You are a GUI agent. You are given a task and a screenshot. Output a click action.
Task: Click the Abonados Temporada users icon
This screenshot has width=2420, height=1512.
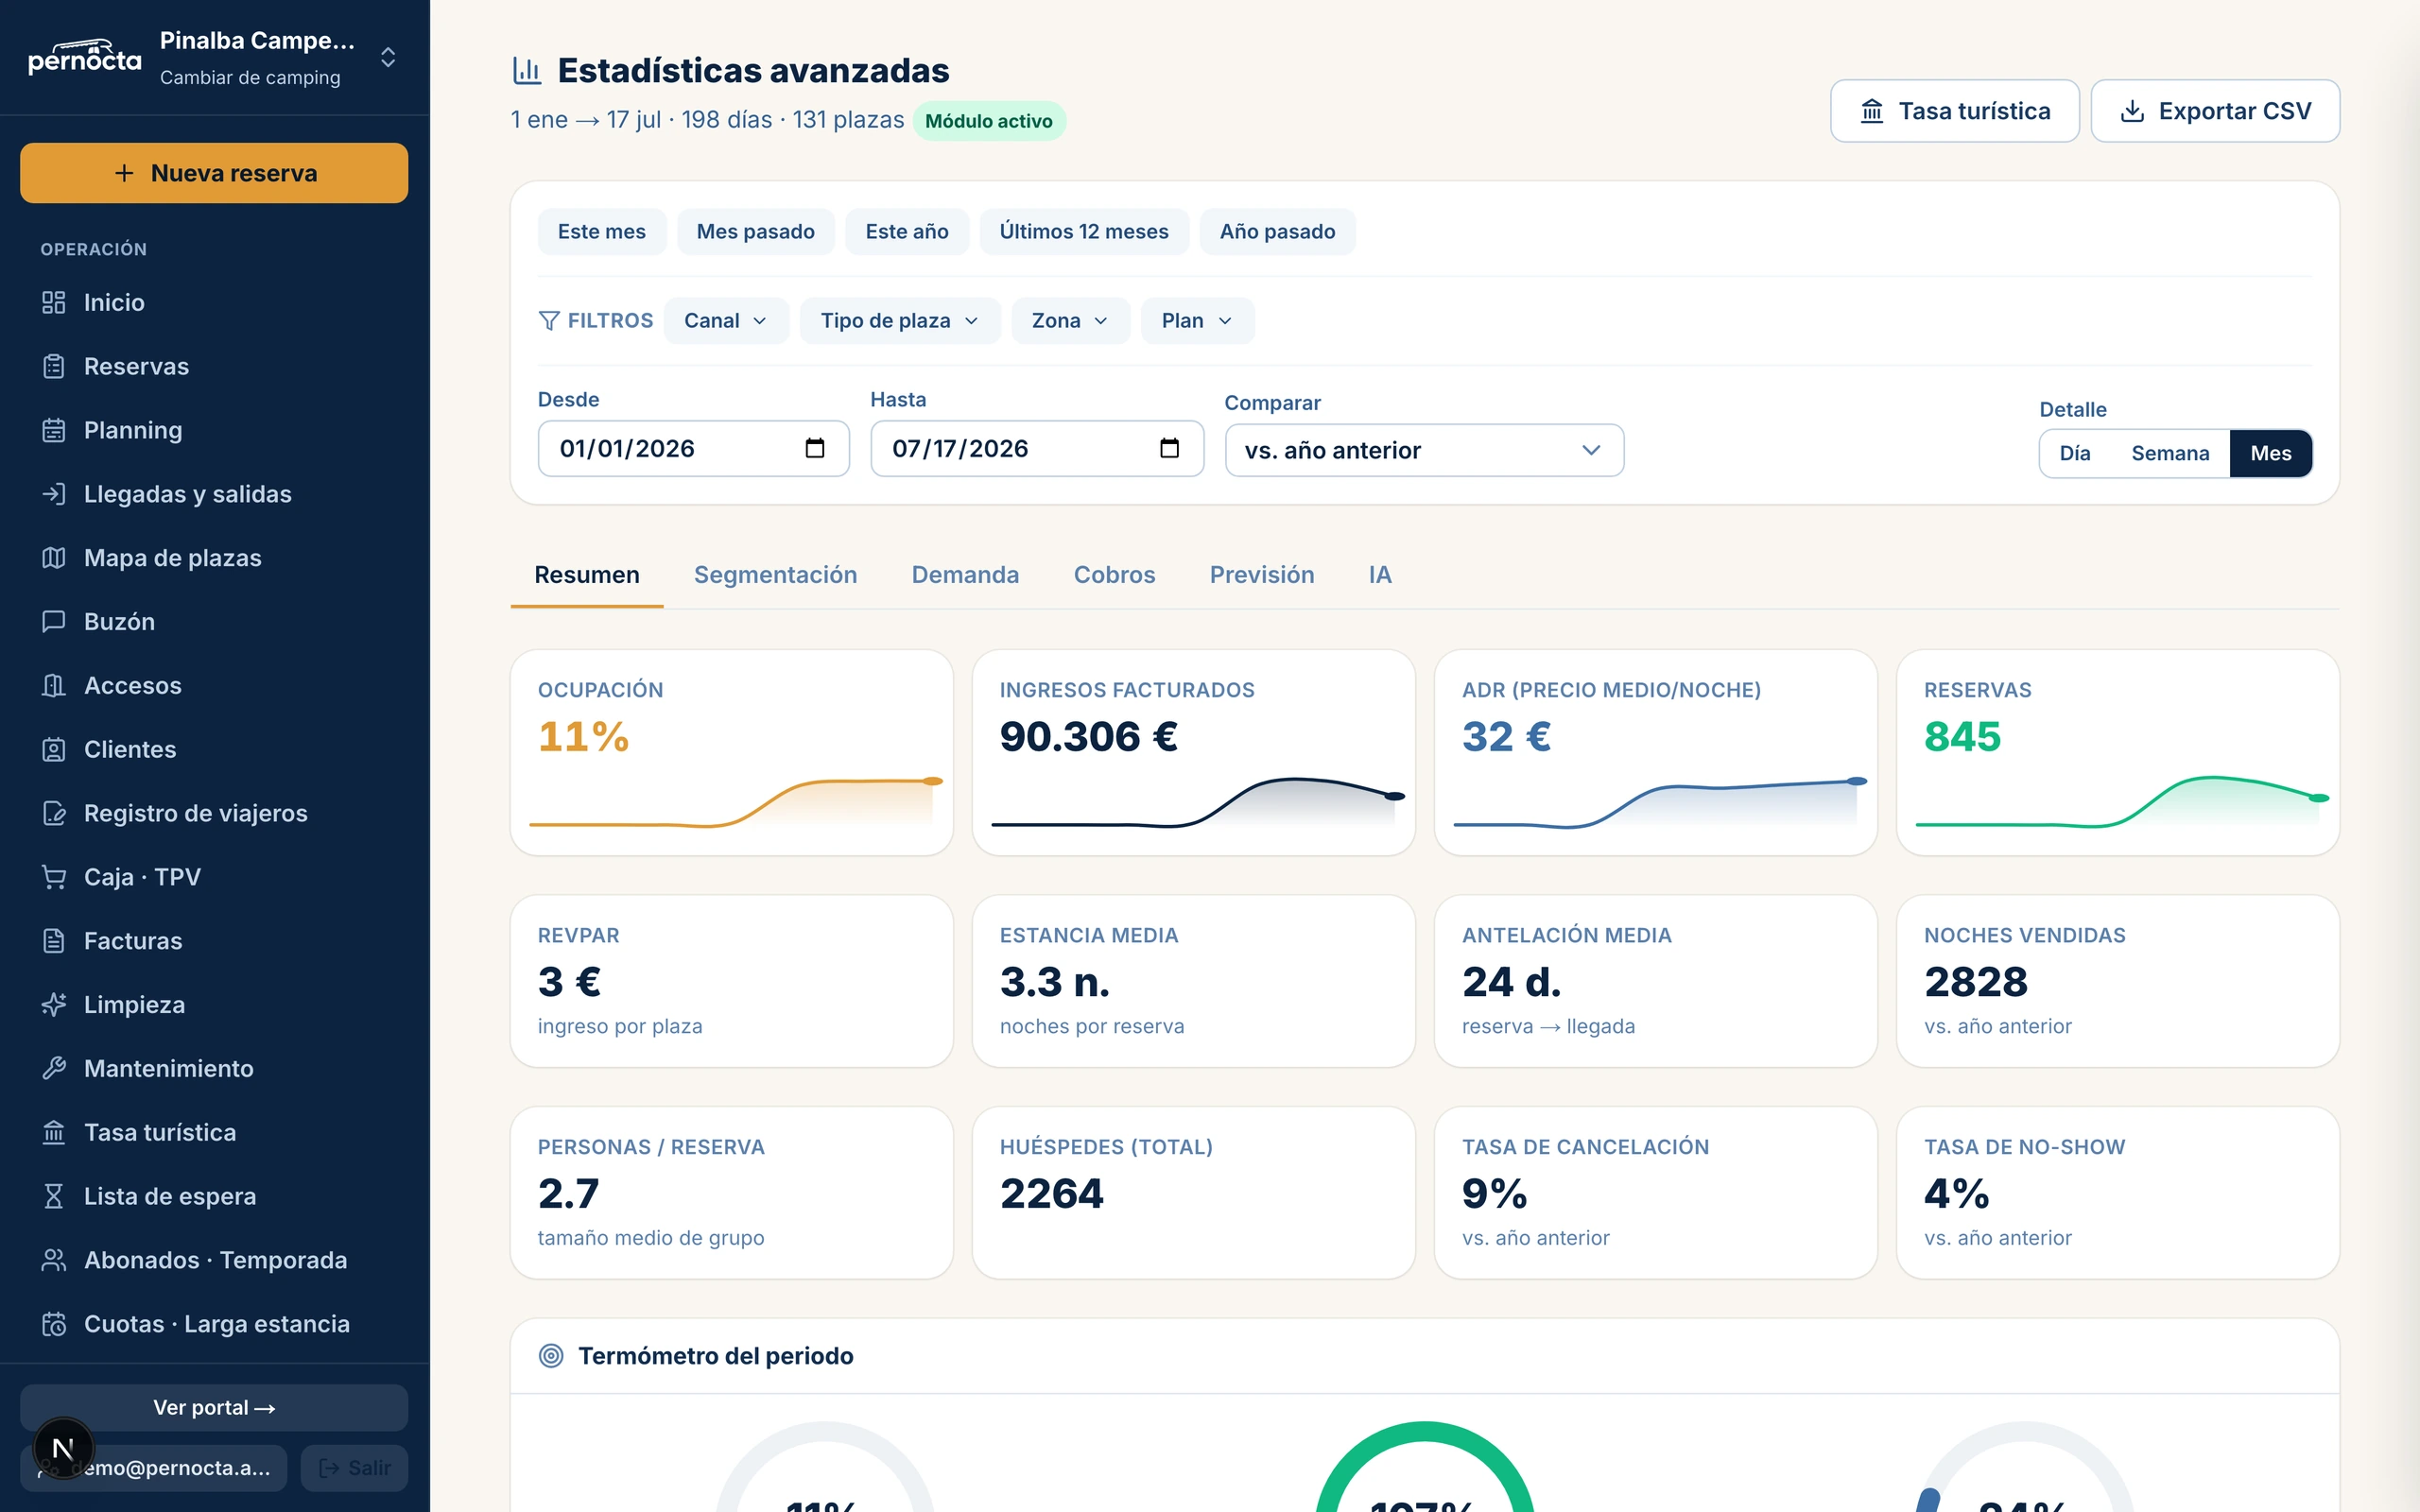tap(54, 1261)
